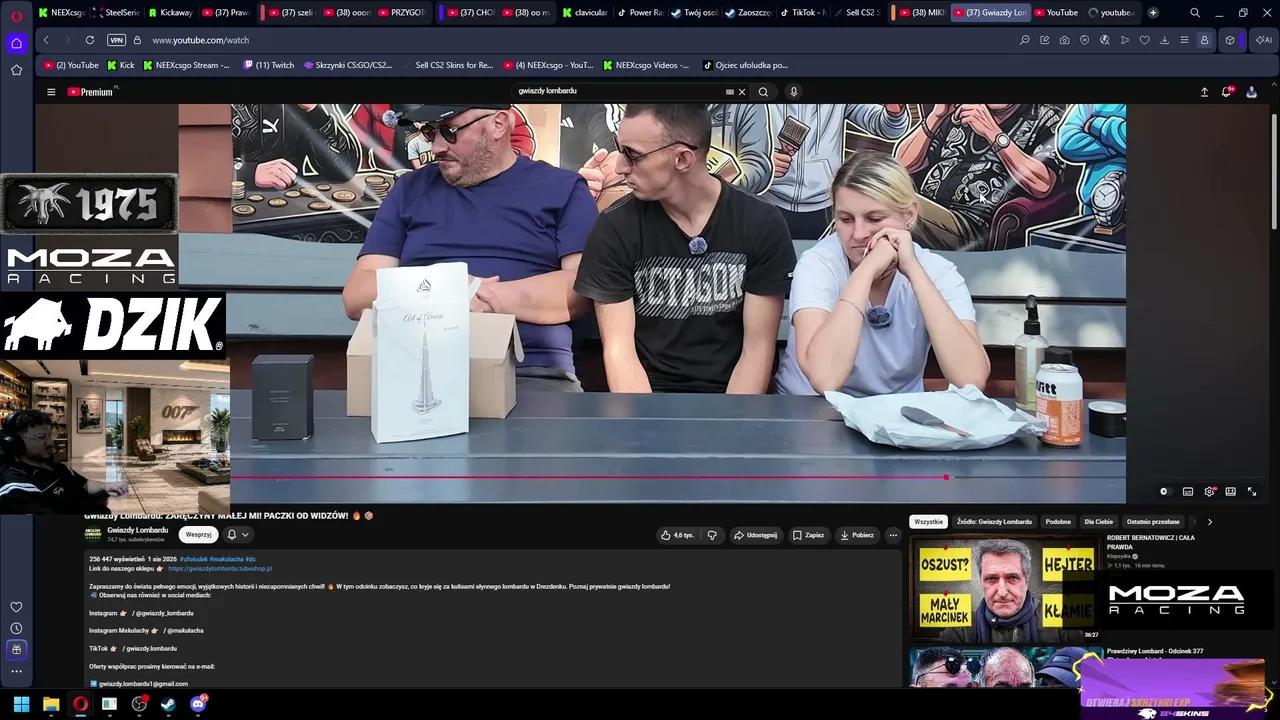1280x720 pixels.
Task: Show more filter chips with right arrow
Action: coord(1209,522)
